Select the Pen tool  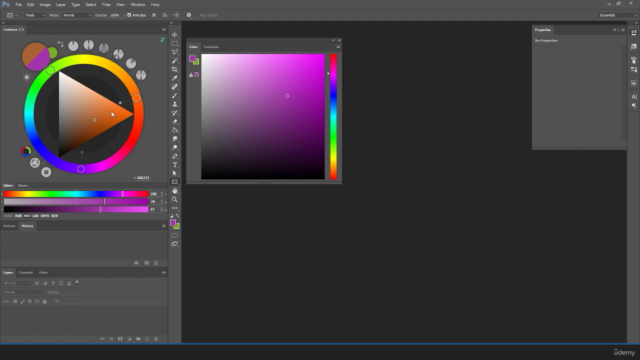(175, 156)
